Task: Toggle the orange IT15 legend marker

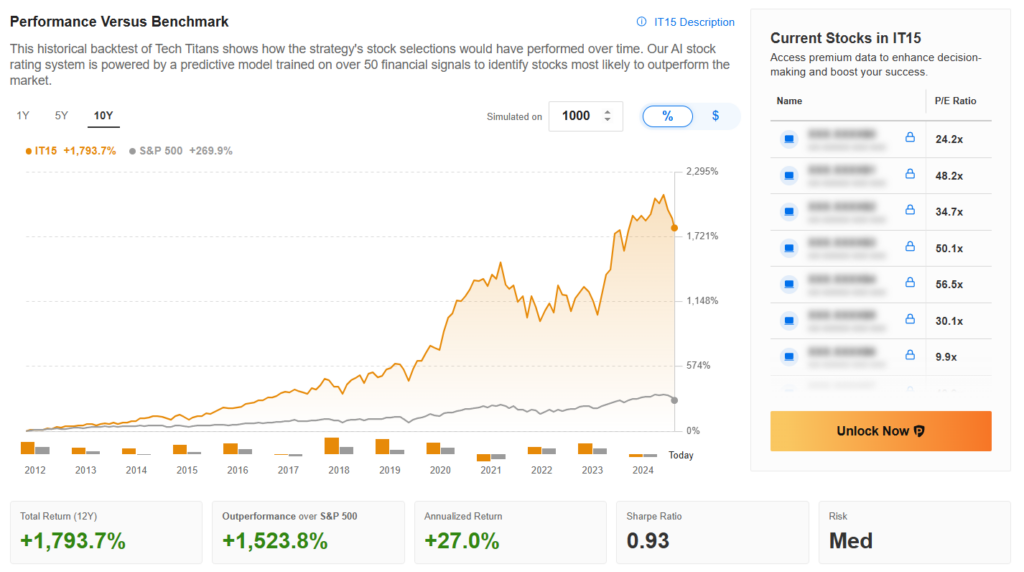Action: tap(28, 151)
